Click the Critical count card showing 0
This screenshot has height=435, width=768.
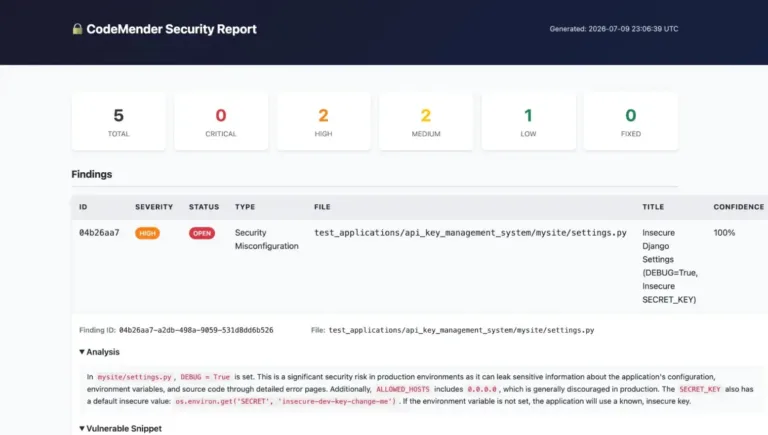click(221, 121)
